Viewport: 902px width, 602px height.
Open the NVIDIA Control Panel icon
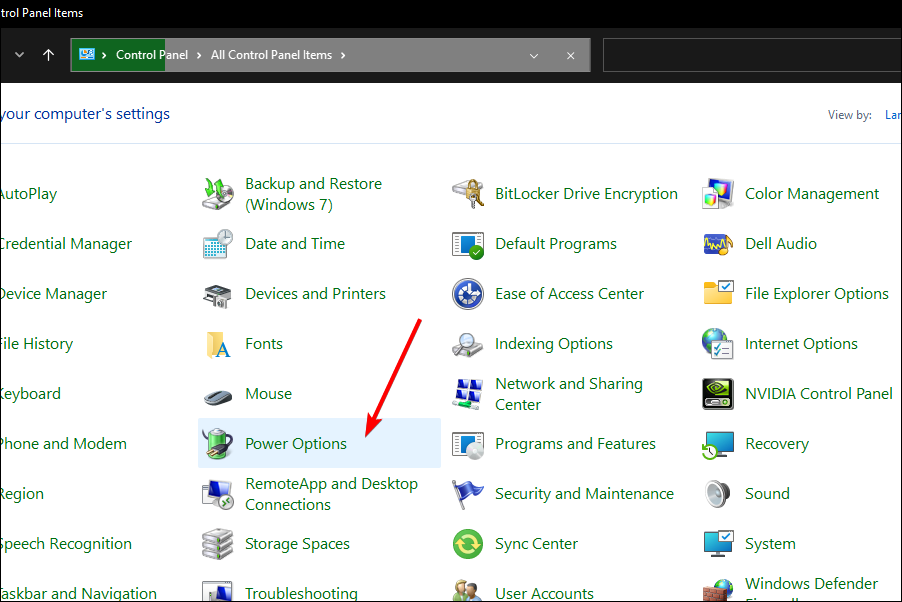[x=718, y=394]
